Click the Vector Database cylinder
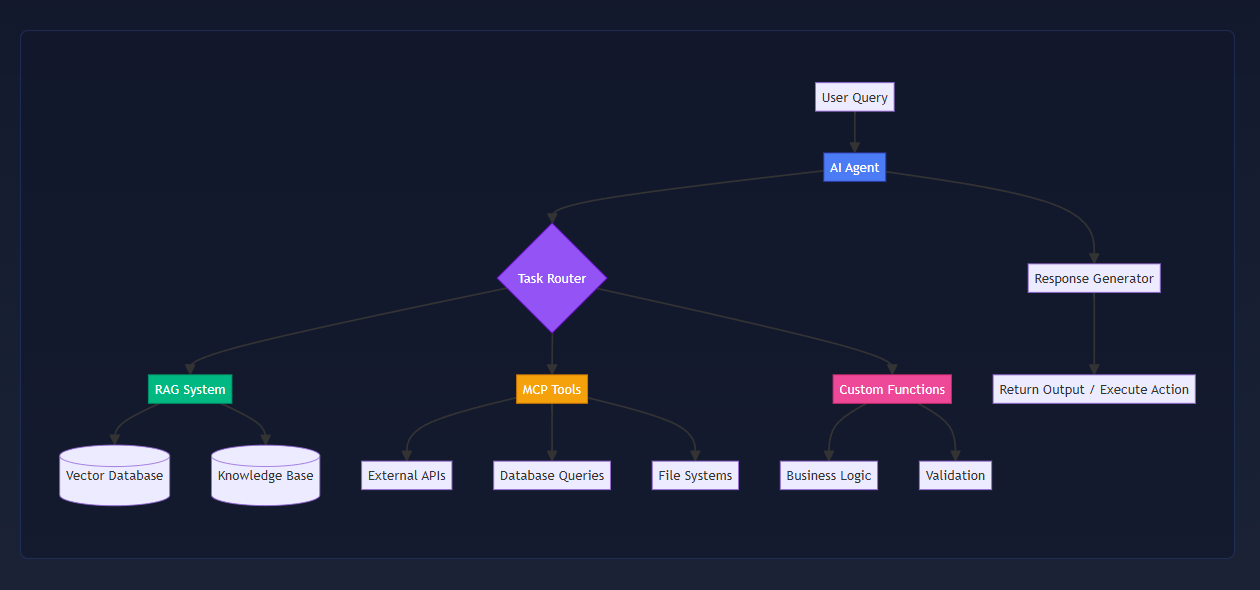1260x590 pixels. [x=114, y=476]
